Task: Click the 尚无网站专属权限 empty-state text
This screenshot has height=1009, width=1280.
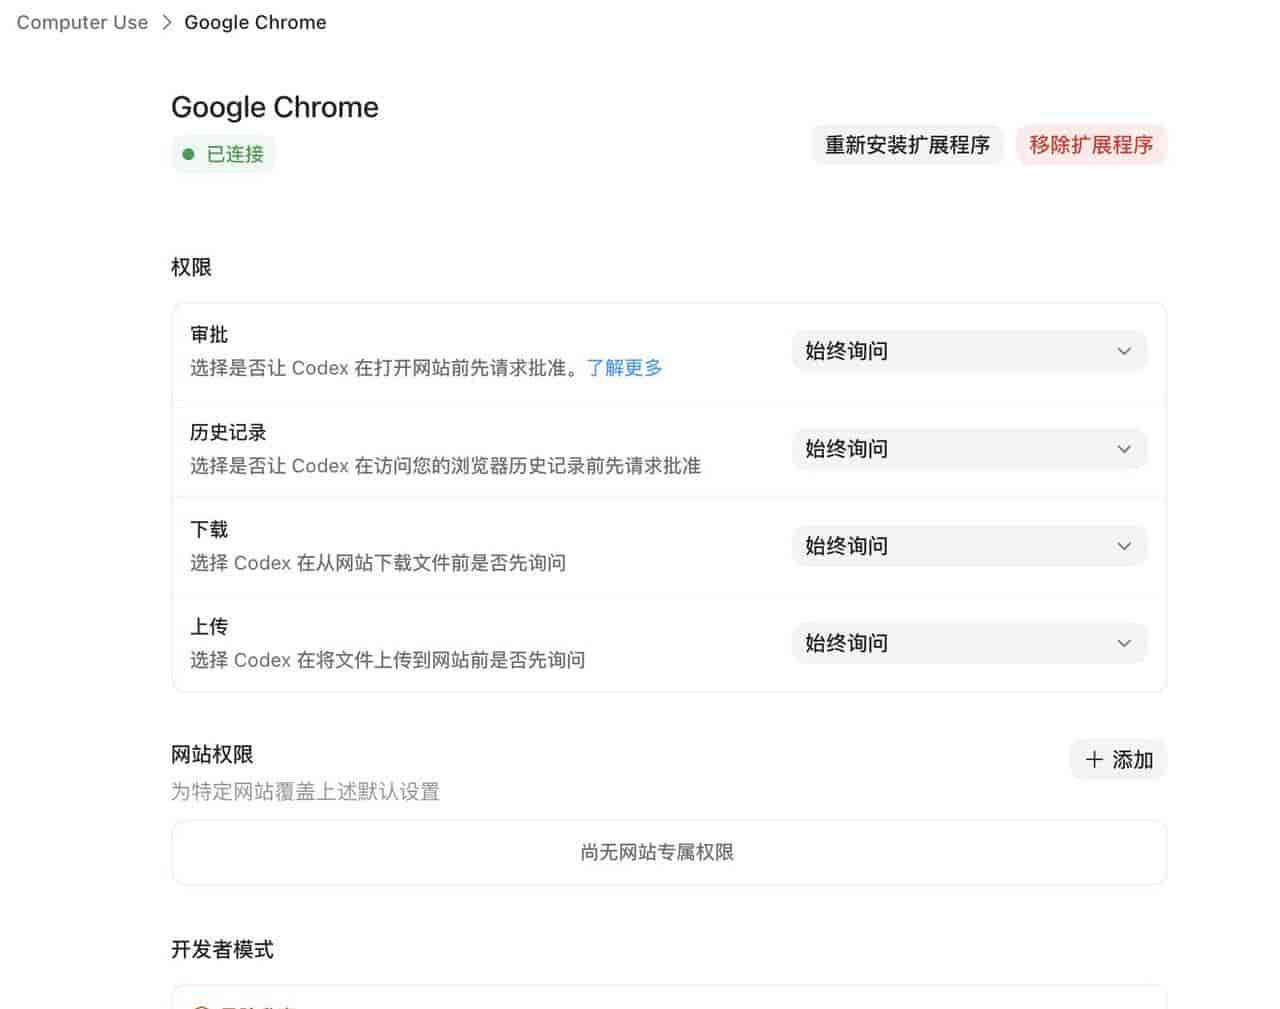Action: coord(657,852)
